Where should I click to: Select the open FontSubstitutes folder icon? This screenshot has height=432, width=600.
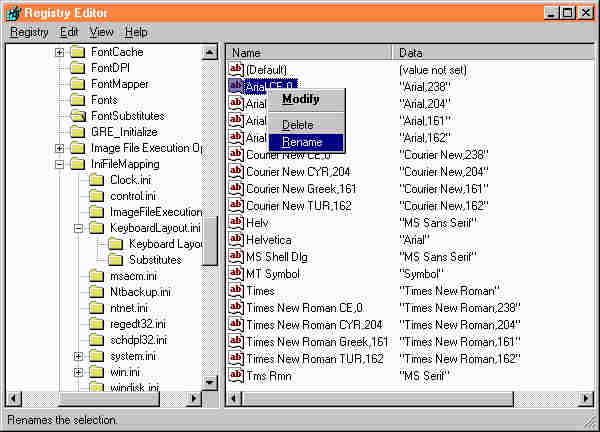click(78, 116)
